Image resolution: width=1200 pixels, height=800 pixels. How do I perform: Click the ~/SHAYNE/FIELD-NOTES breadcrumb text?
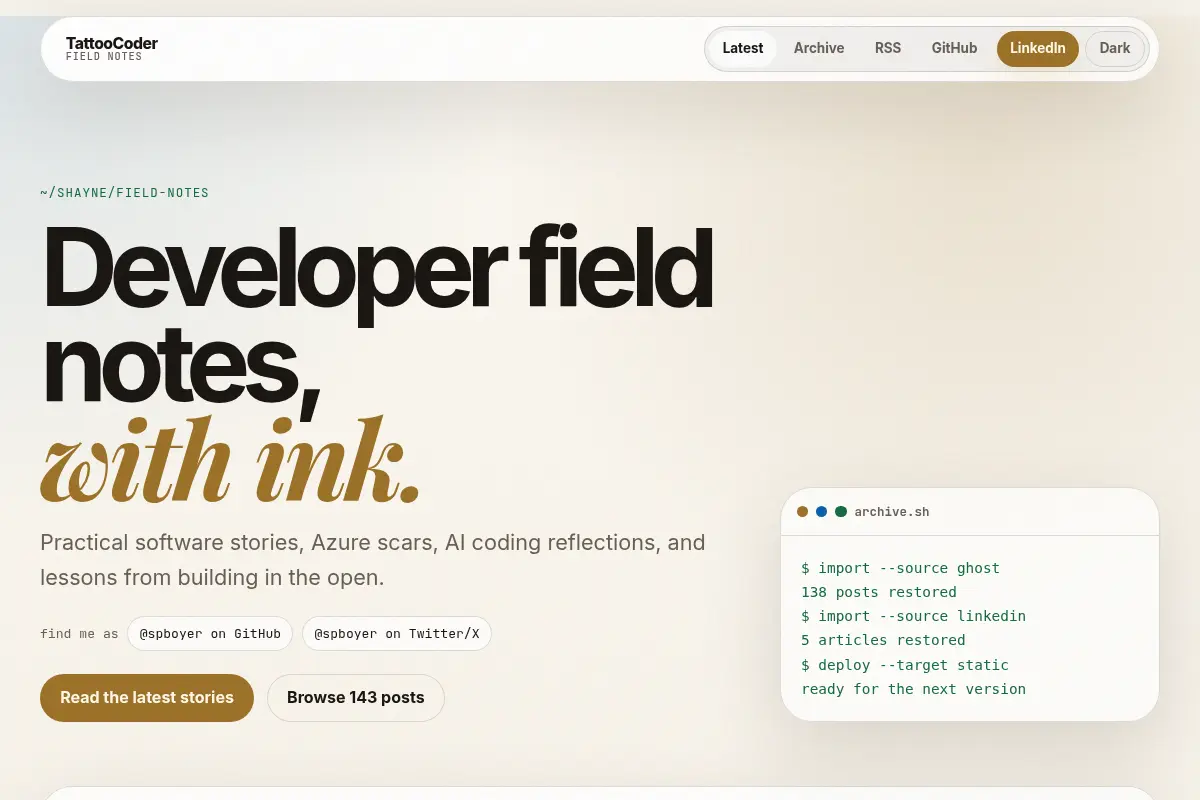click(x=125, y=193)
